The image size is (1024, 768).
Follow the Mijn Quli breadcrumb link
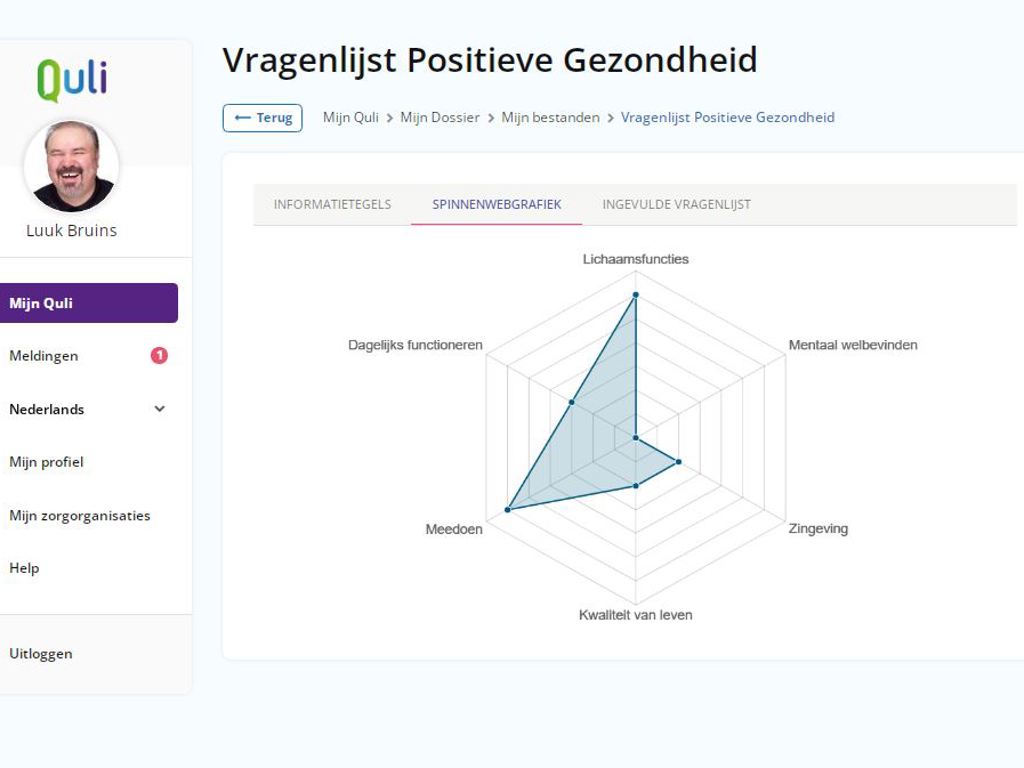350,117
